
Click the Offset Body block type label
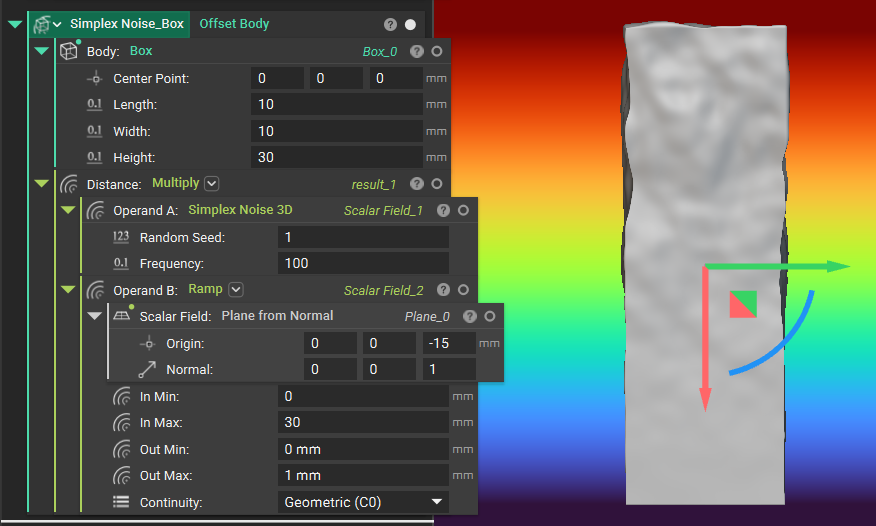tap(234, 23)
